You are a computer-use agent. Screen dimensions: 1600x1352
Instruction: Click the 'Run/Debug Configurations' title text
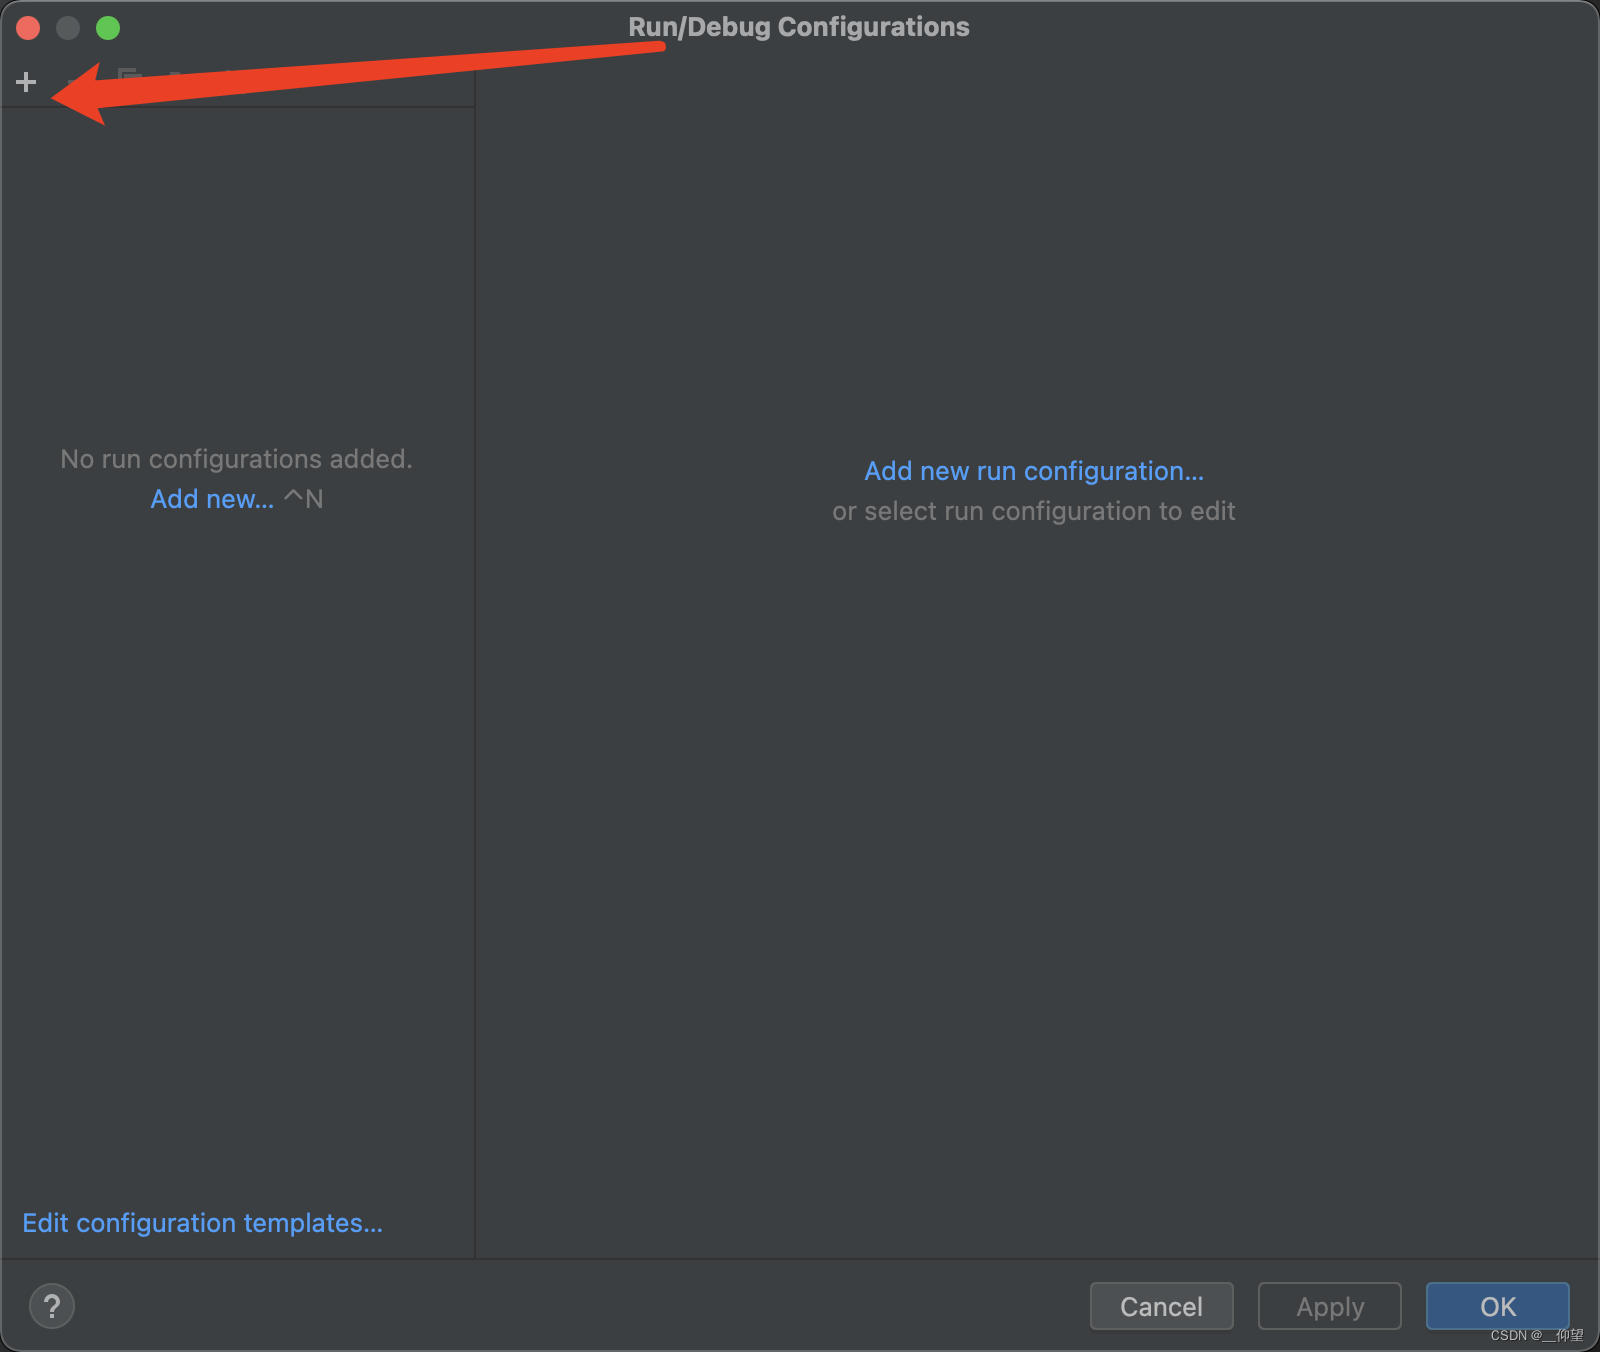point(799,27)
